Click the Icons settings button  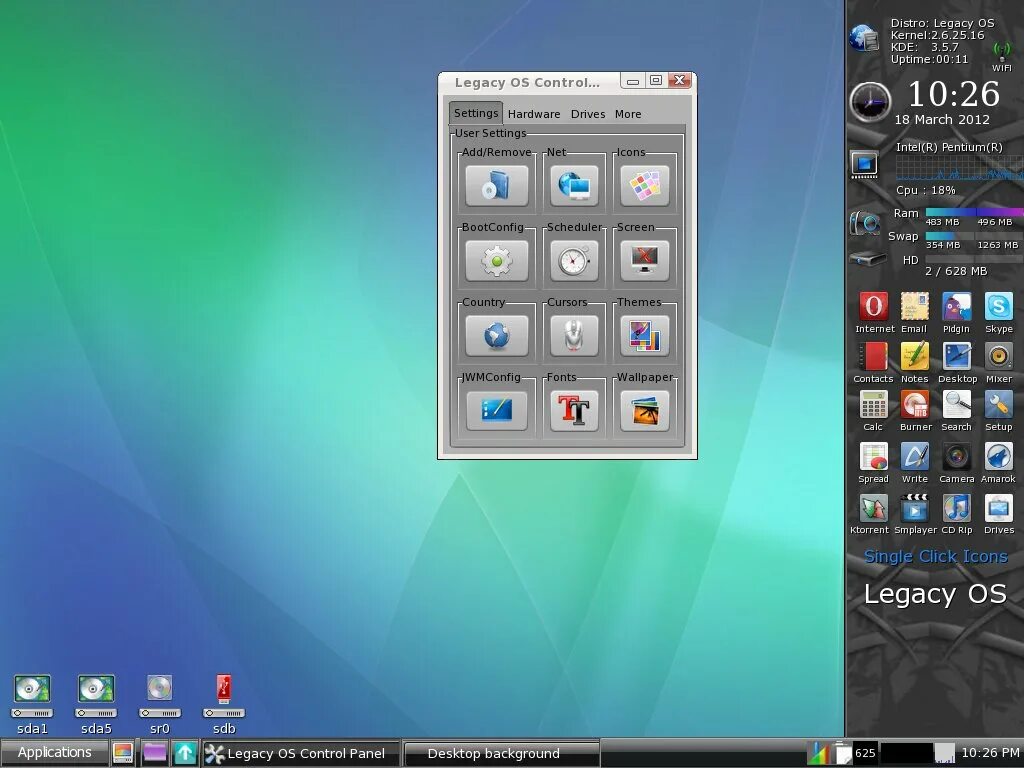click(x=645, y=185)
